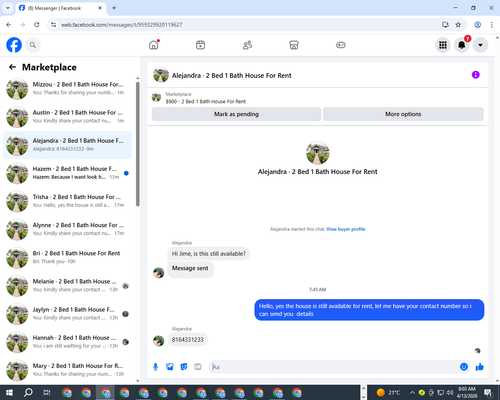Click the Message sent bubble

tap(190, 269)
